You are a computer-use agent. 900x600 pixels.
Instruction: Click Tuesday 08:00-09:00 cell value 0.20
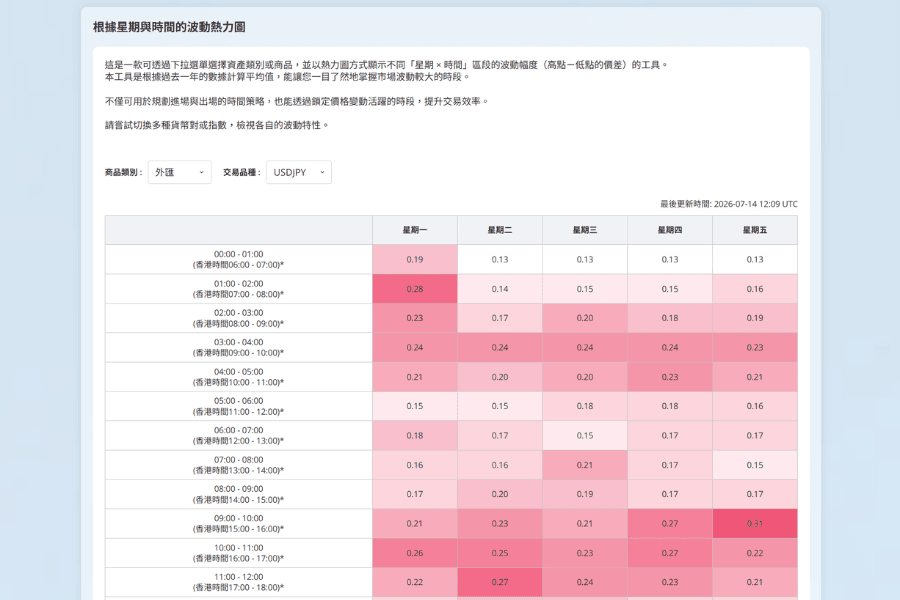click(500, 494)
